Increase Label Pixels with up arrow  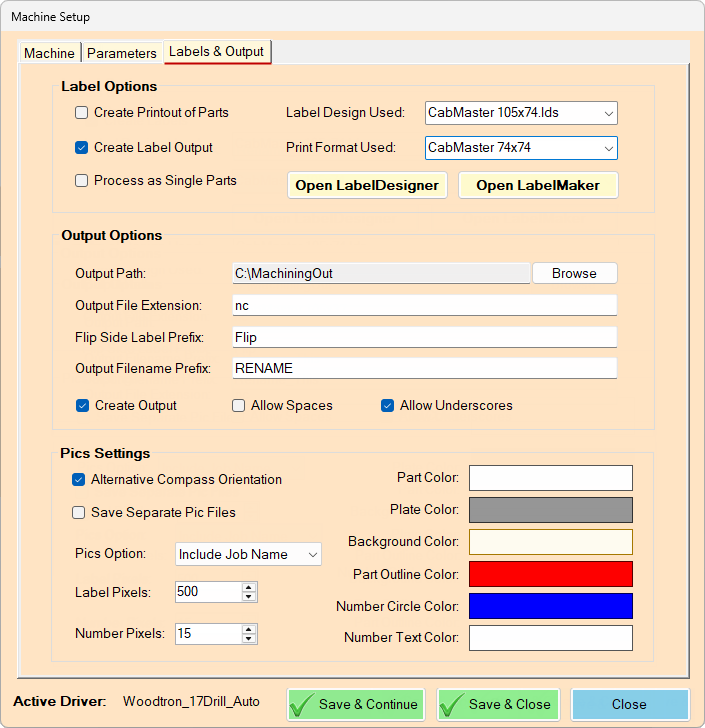tap(249, 587)
